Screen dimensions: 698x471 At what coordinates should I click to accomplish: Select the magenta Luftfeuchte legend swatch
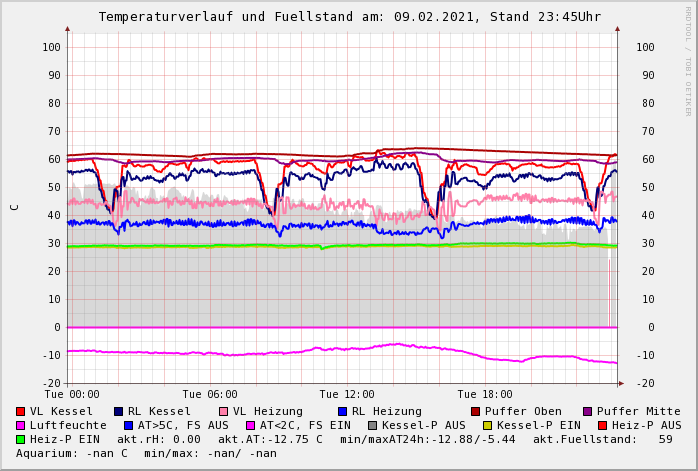coord(21,425)
